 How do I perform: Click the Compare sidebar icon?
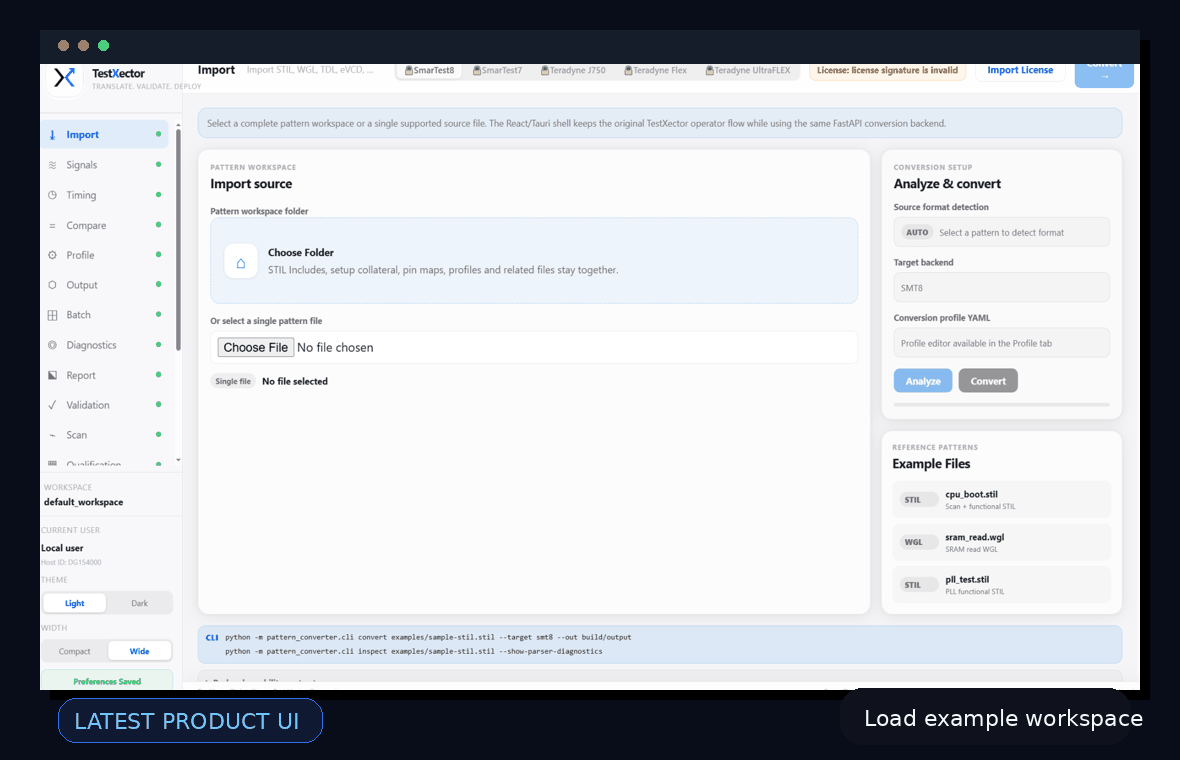coord(53,226)
